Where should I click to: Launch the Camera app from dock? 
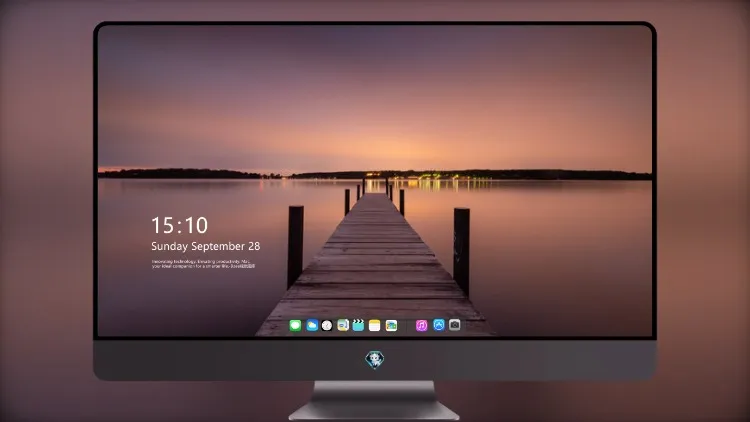(455, 325)
